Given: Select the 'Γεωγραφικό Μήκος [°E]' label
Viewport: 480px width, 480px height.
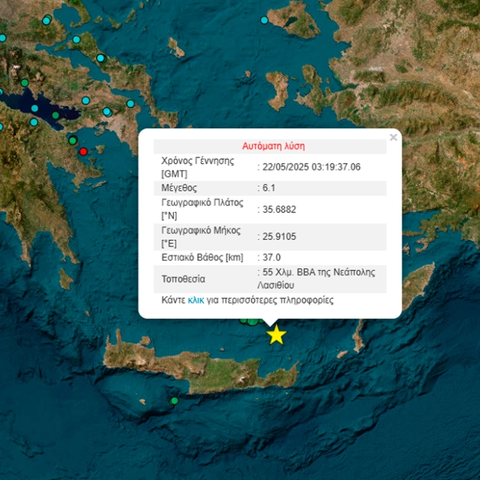Looking at the screenshot, I should [x=201, y=237].
